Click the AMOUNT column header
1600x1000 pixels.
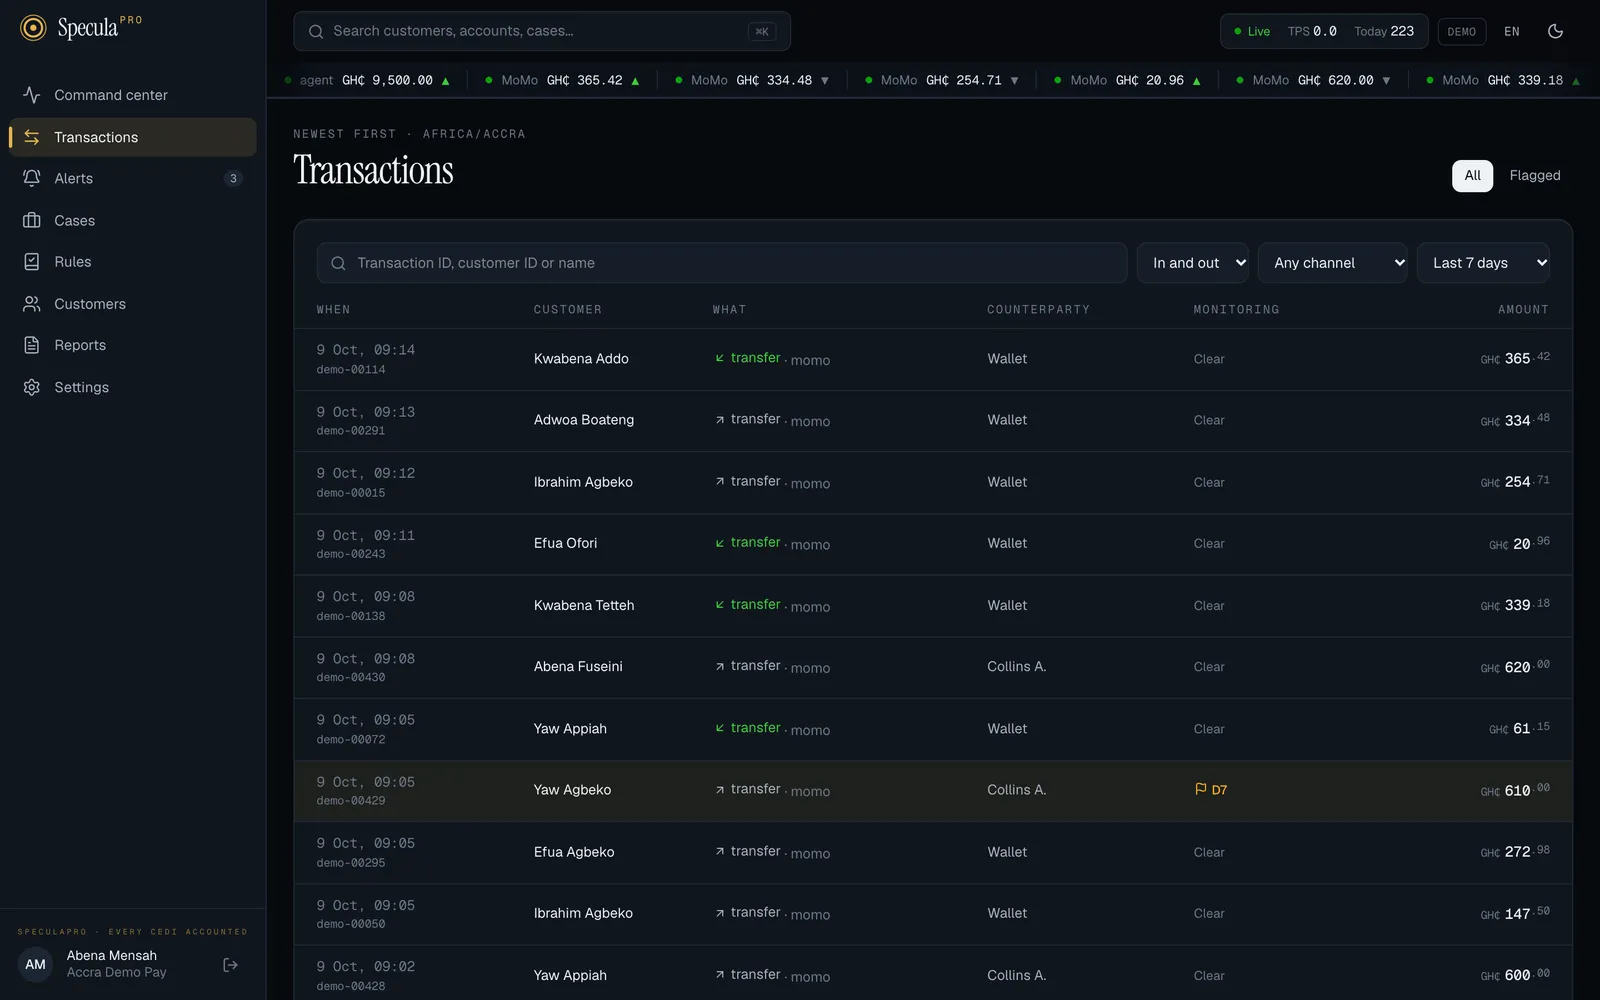click(x=1523, y=310)
